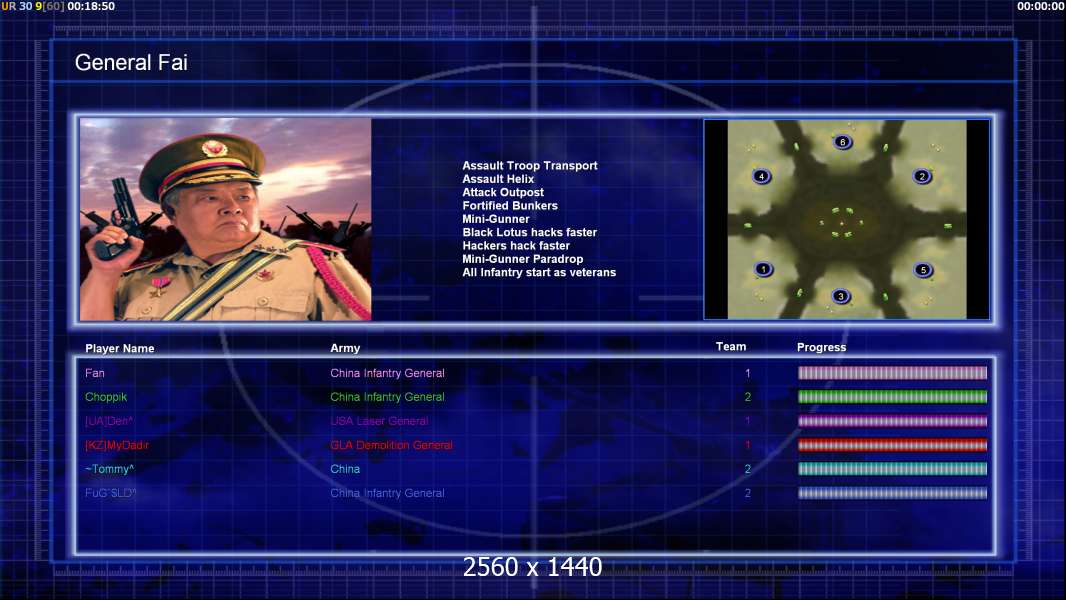
Task: Click the FuG`SLD^ progress bar
Action: (892, 493)
